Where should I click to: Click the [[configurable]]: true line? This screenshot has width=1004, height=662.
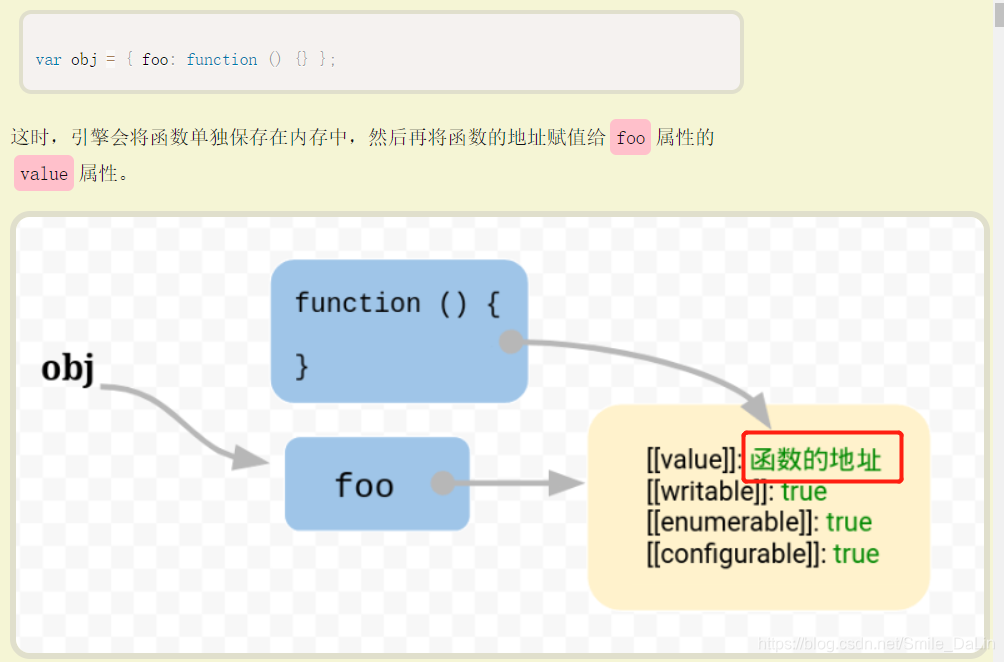tap(763, 554)
